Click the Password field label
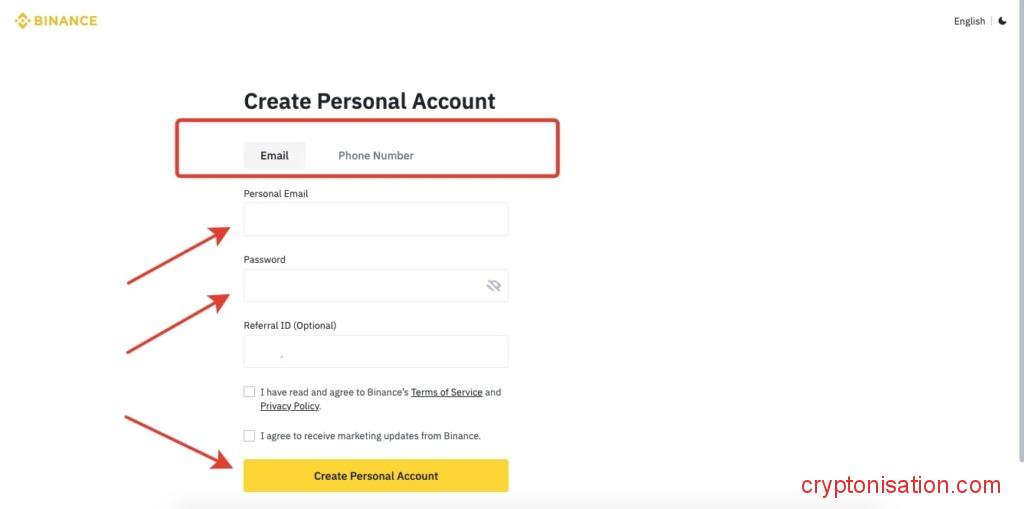 265,259
